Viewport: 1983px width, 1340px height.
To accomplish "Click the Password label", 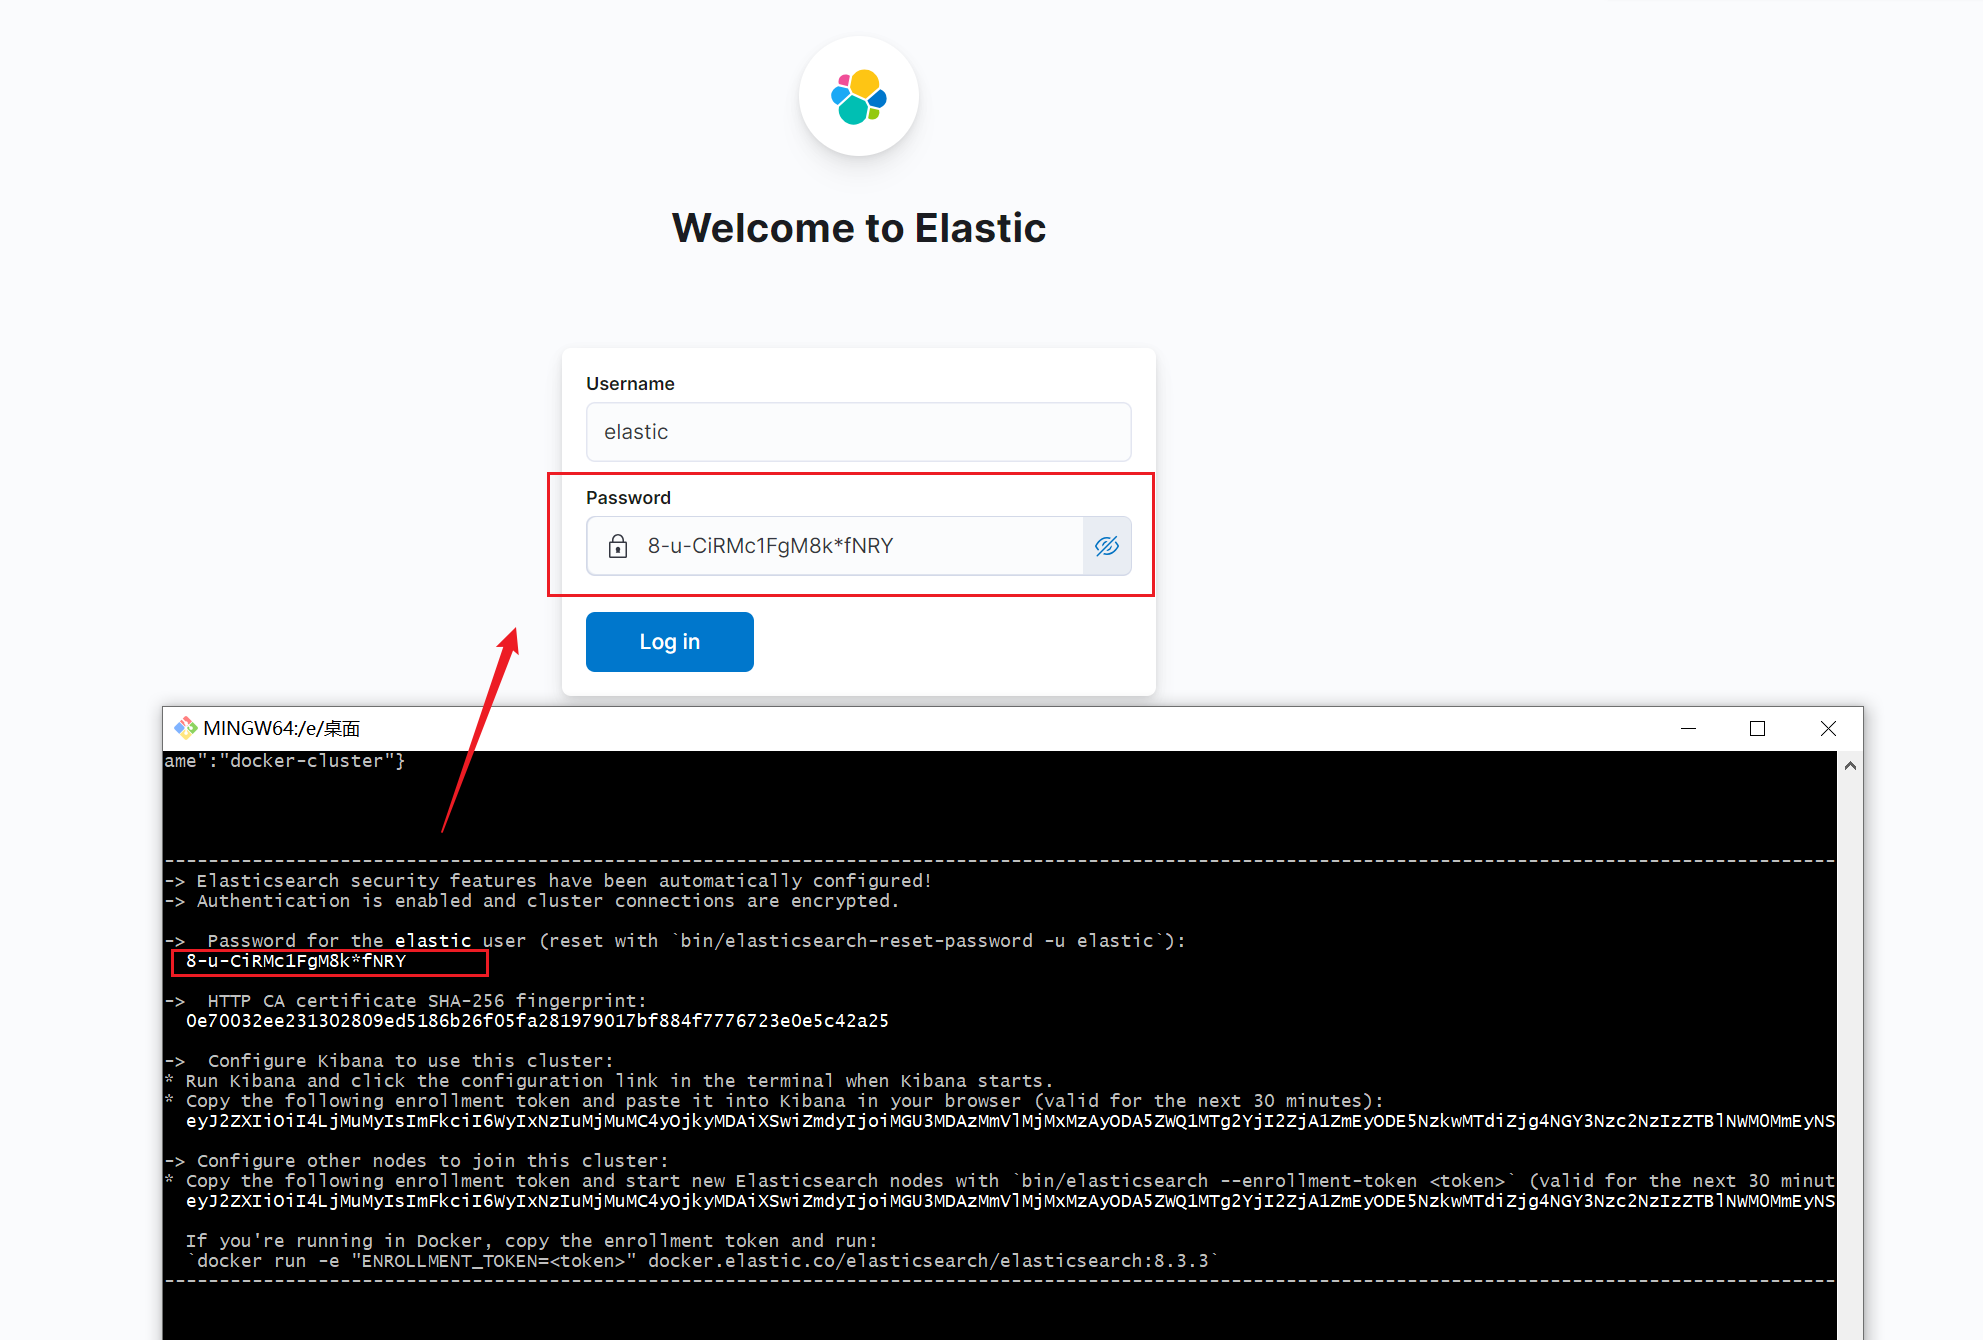I will [x=628, y=498].
